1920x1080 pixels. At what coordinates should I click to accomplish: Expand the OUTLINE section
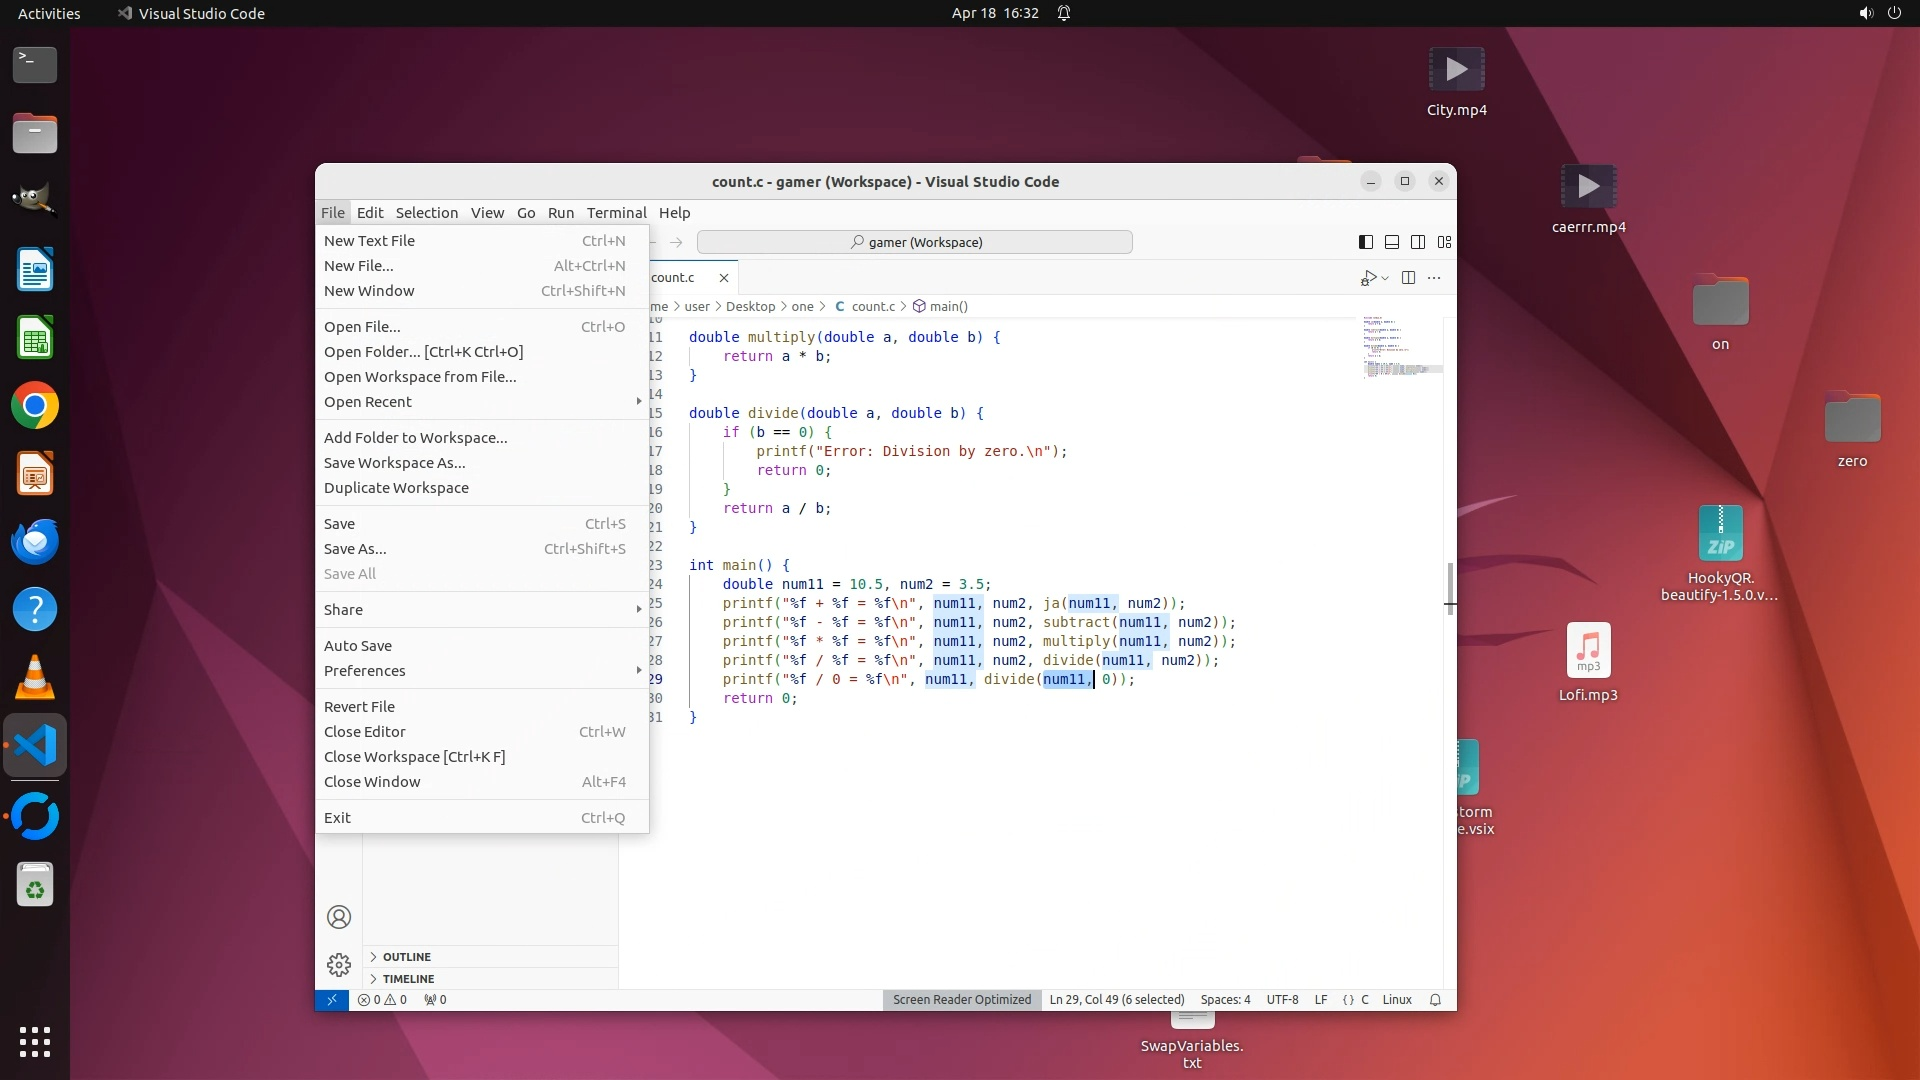click(x=406, y=957)
